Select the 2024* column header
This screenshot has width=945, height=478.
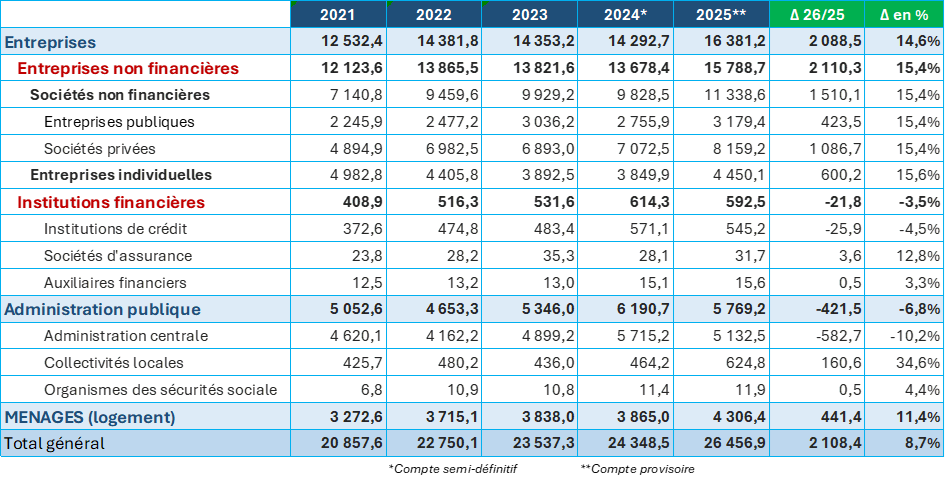(x=626, y=14)
